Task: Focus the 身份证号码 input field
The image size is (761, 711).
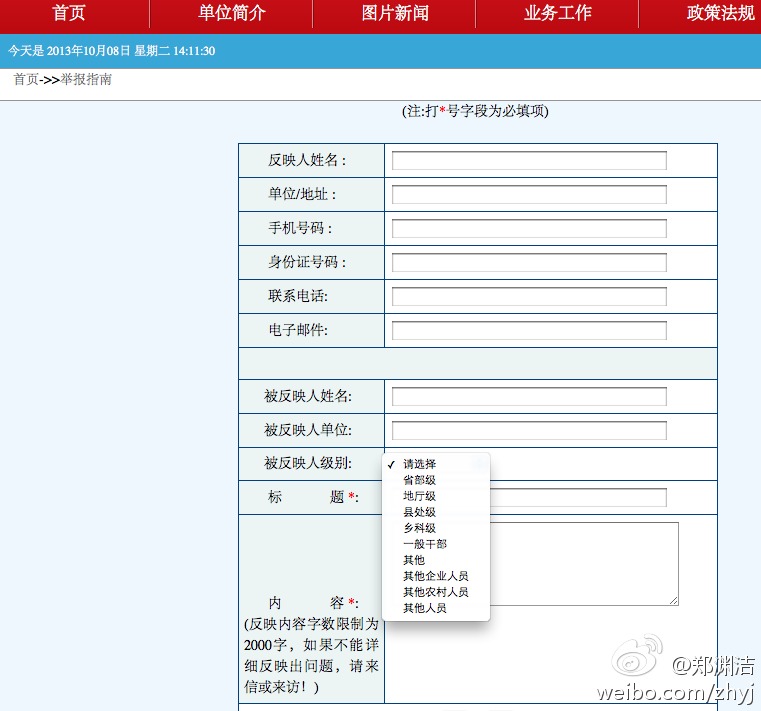Action: click(x=529, y=263)
